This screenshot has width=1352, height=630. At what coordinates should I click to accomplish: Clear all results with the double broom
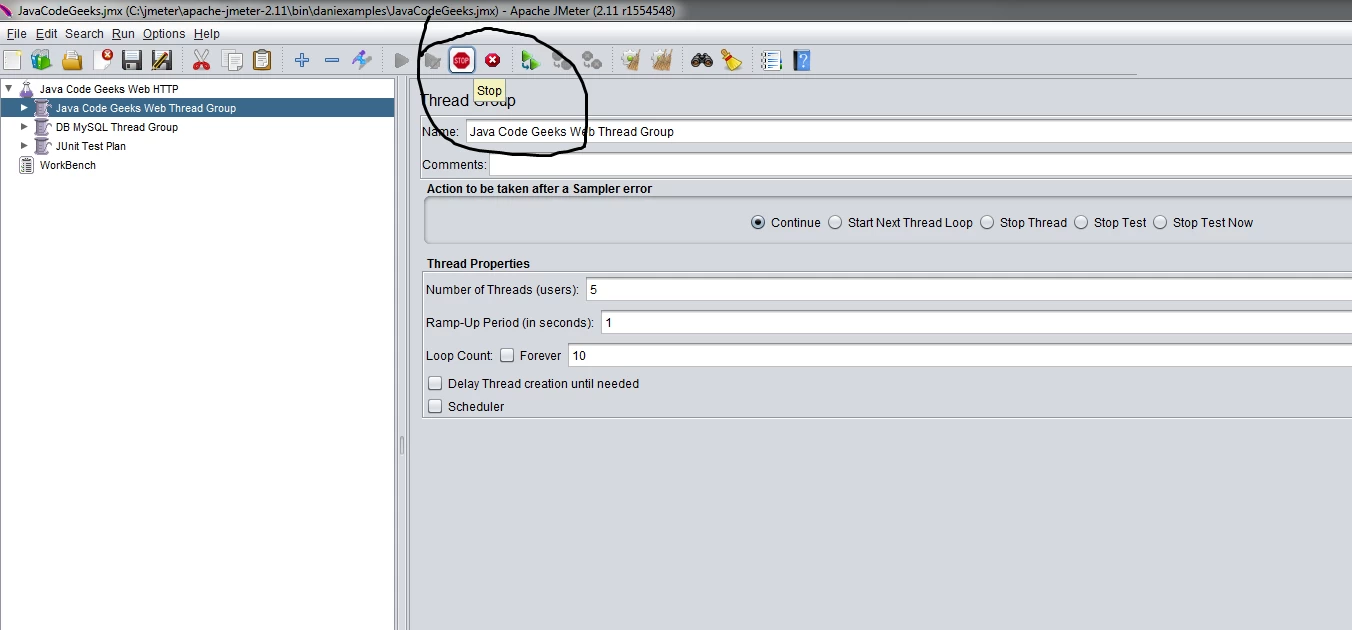click(661, 60)
